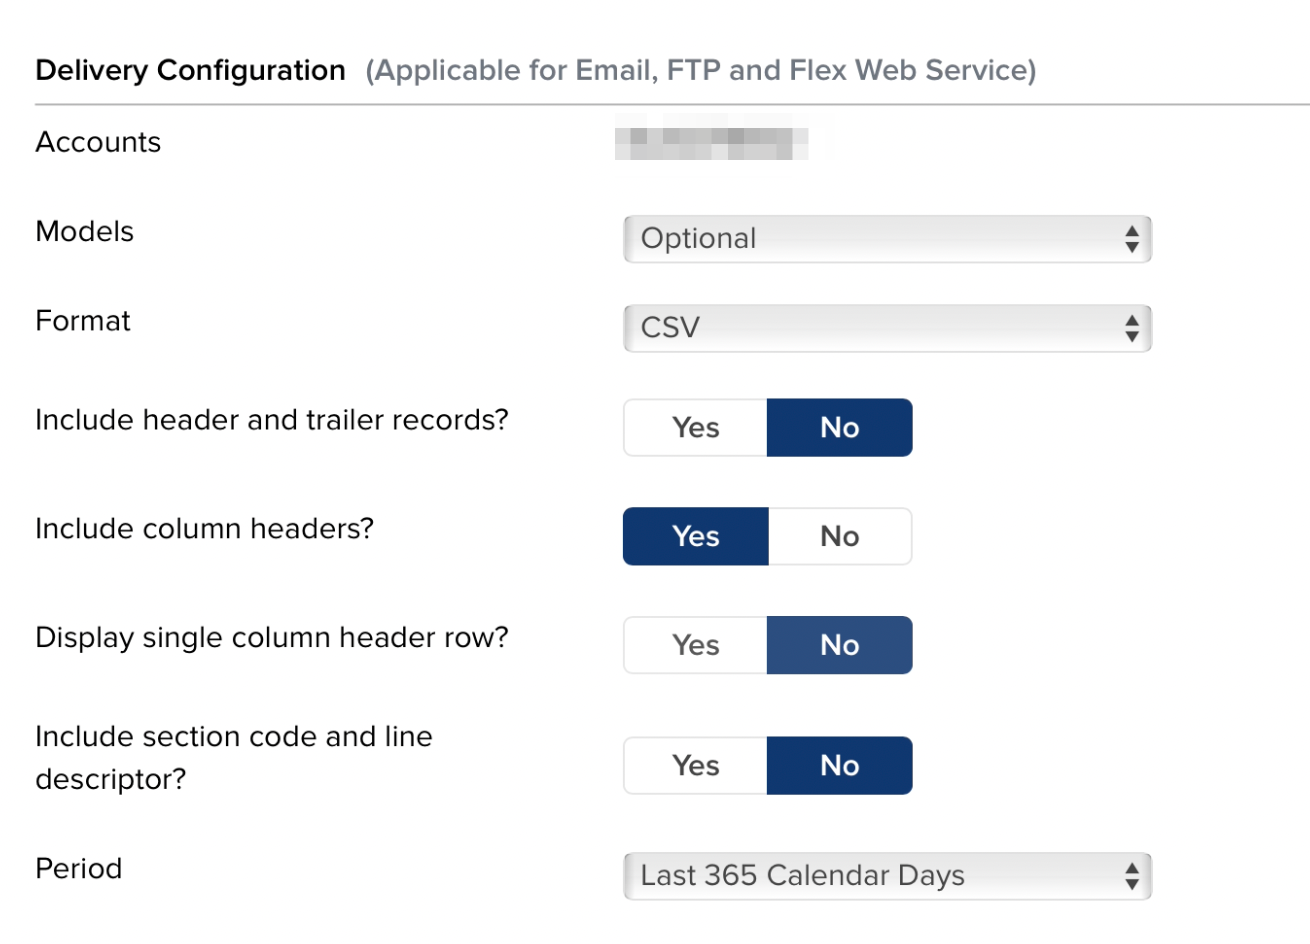Click the Period dropdown arrow icon
1310x944 pixels.
(x=1130, y=875)
